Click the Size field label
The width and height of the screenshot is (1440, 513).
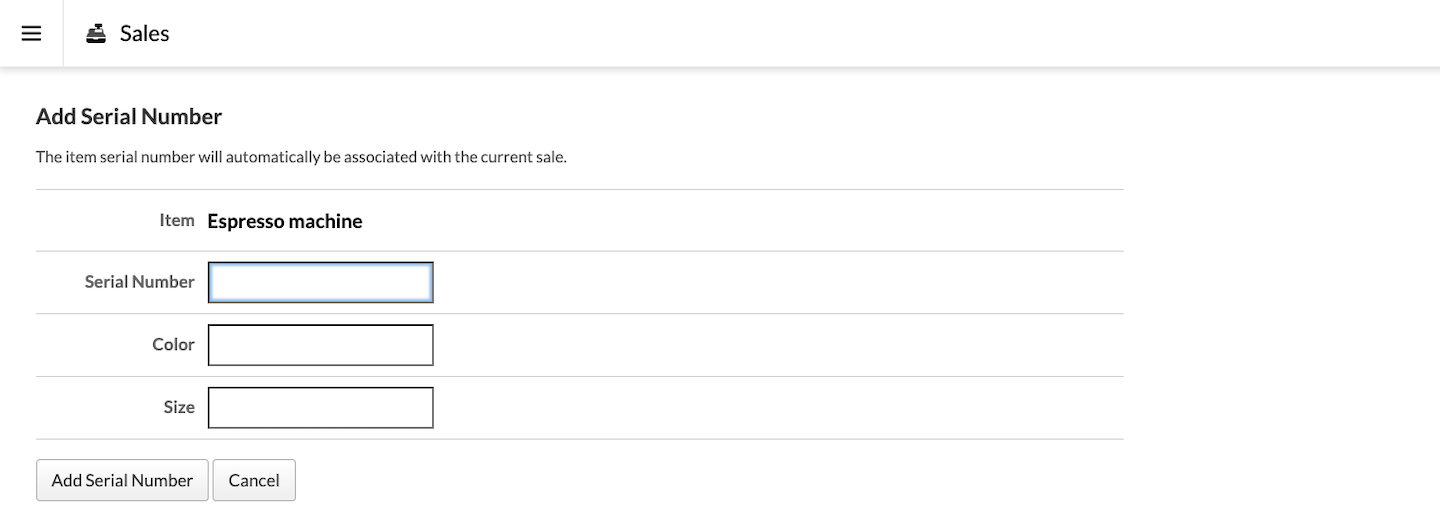(x=179, y=407)
